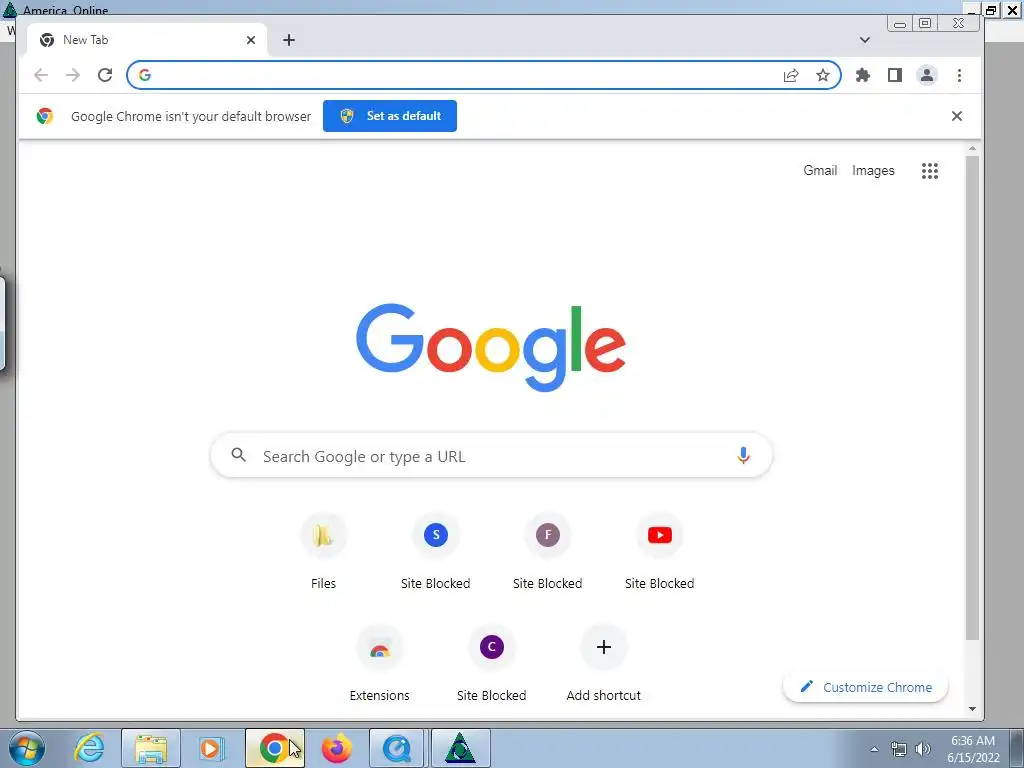Open the Gmail link
Screen dimensions: 1024x768
coord(820,170)
